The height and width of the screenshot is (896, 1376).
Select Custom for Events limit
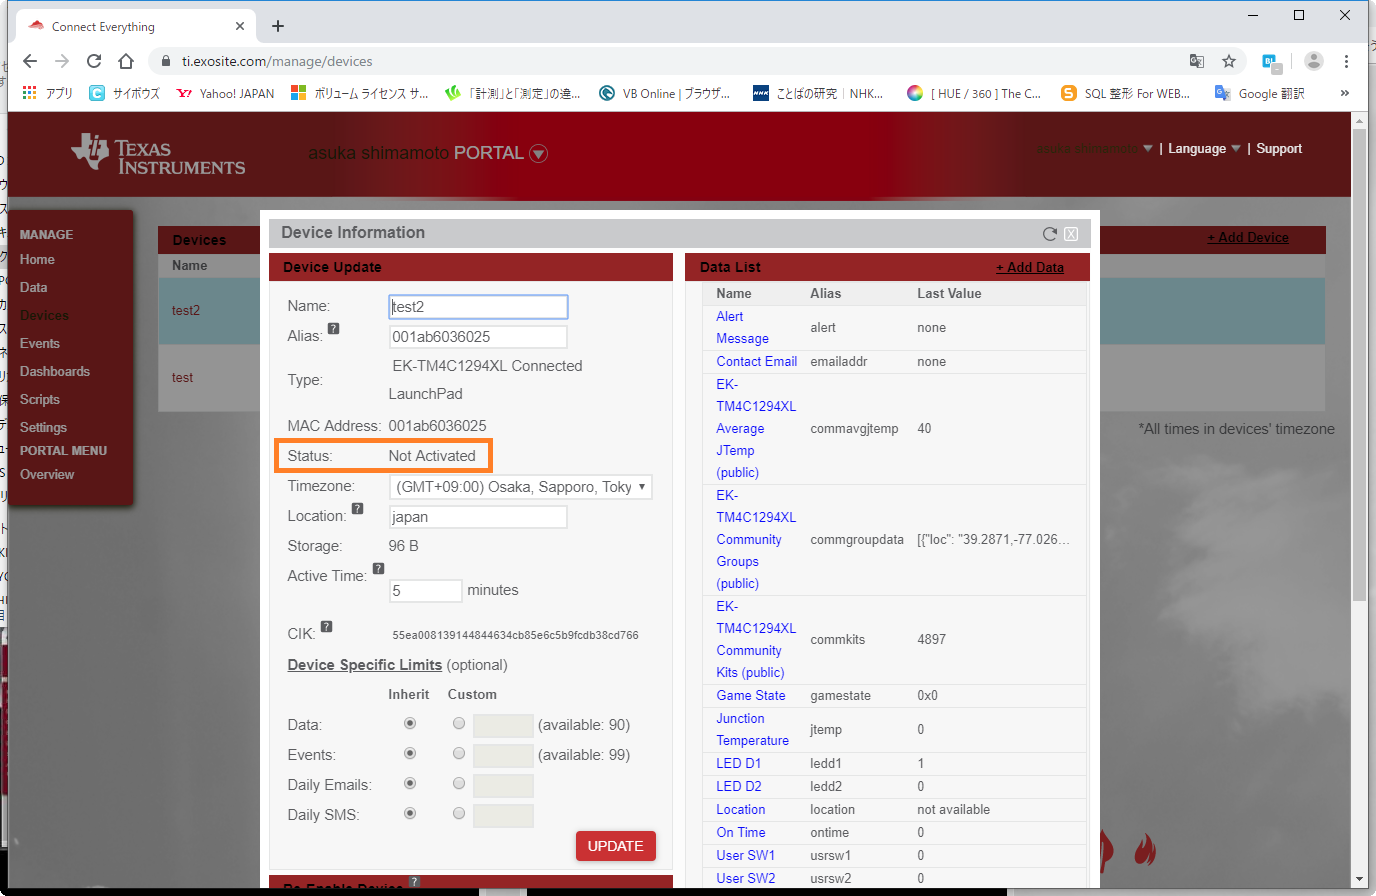coord(459,753)
